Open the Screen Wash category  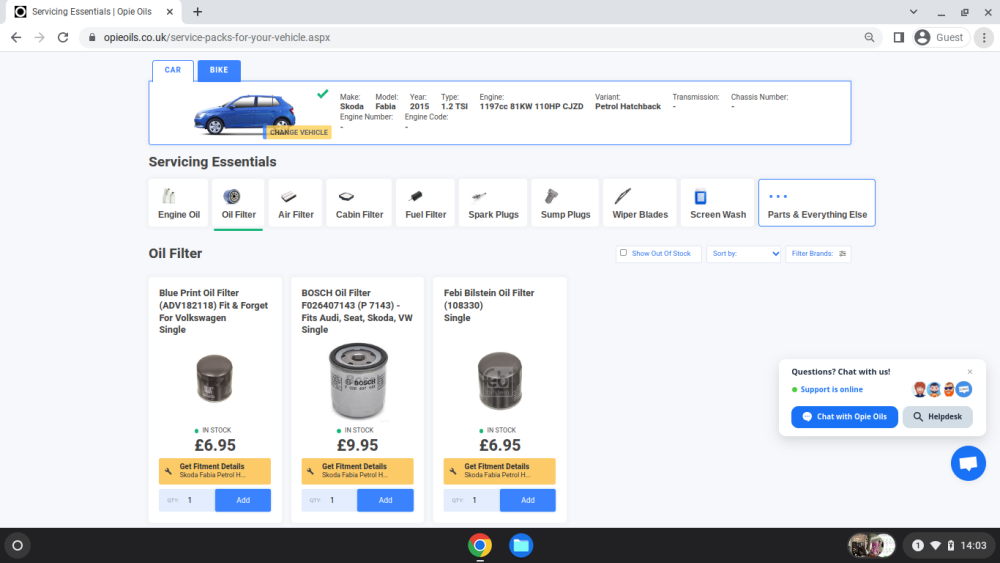coord(717,203)
